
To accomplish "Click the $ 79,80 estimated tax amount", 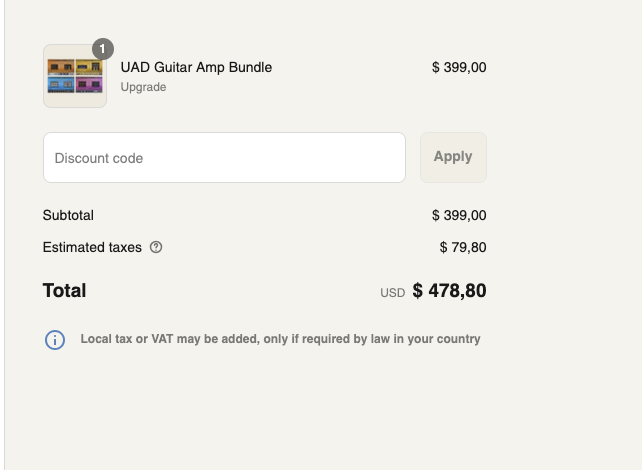I will click(463, 247).
